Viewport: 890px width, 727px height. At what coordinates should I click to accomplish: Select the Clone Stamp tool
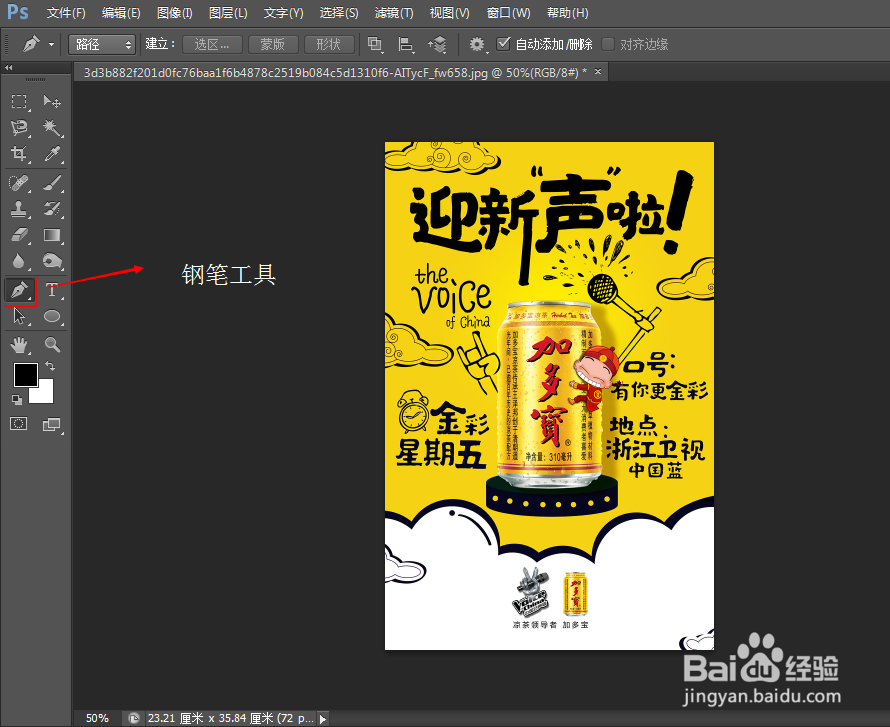click(x=19, y=209)
